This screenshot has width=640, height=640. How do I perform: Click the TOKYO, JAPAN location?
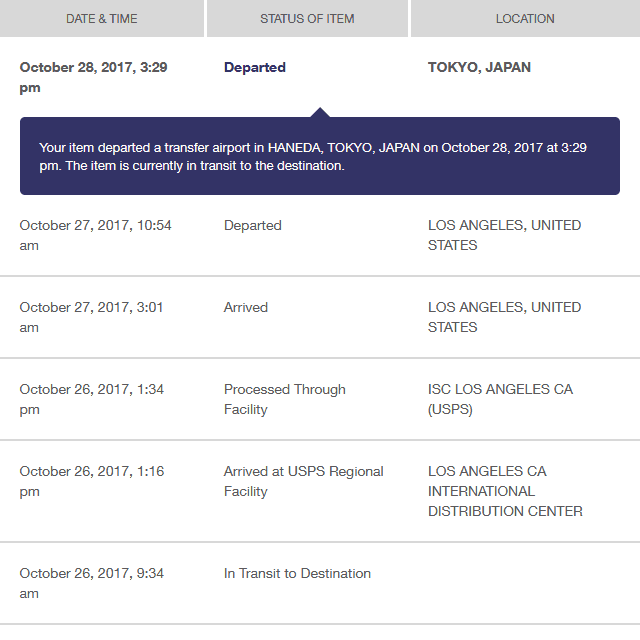(x=479, y=68)
